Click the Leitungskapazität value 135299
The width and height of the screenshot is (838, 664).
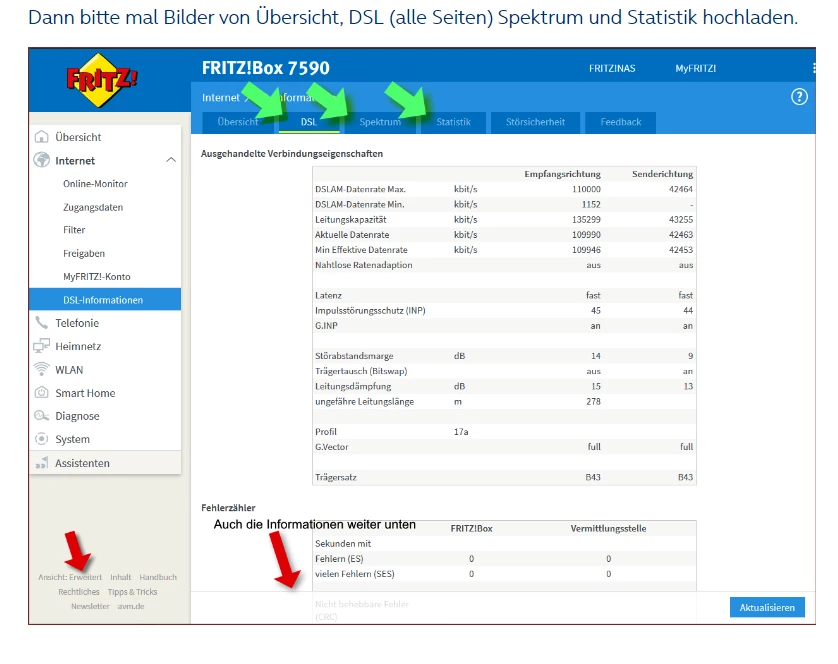coord(586,219)
